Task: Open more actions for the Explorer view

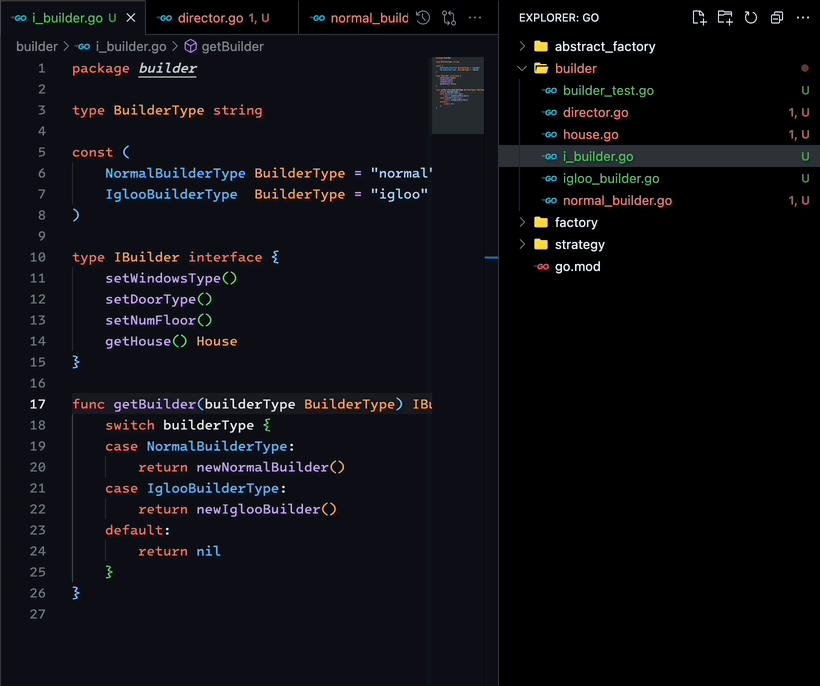Action: [803, 18]
